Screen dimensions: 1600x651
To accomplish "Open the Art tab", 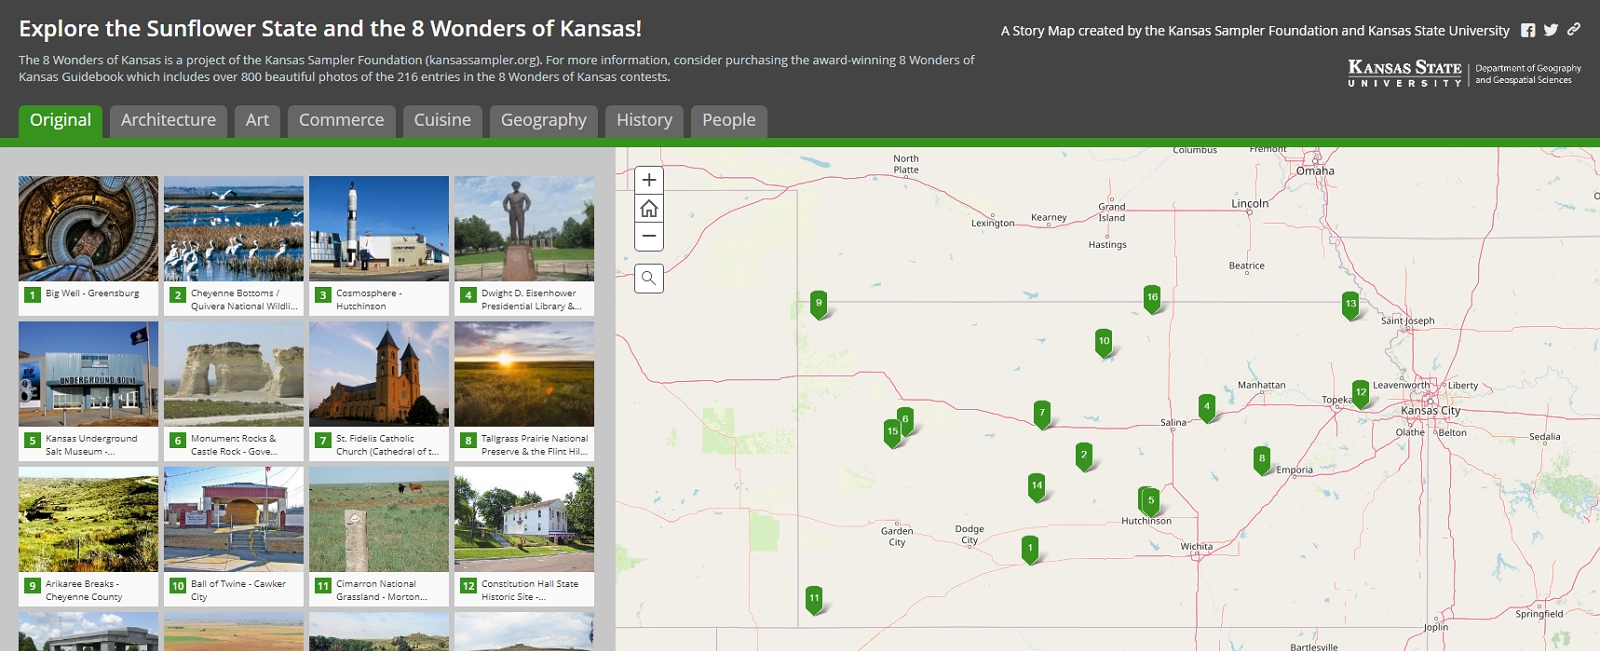I will tap(257, 120).
